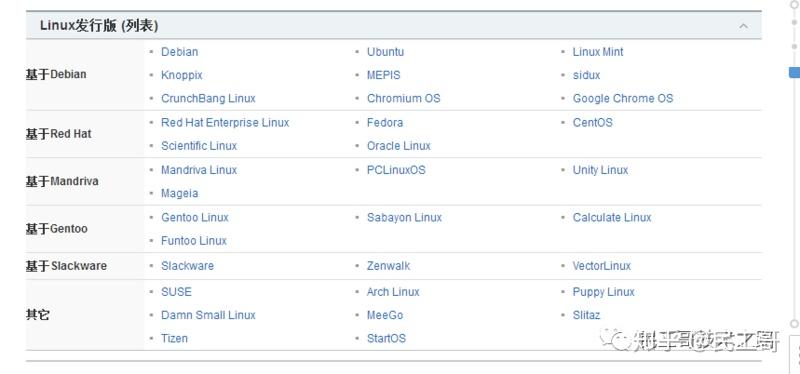The width and height of the screenshot is (800, 374).
Task: Open the Fedora link
Action: pyautogui.click(x=385, y=123)
